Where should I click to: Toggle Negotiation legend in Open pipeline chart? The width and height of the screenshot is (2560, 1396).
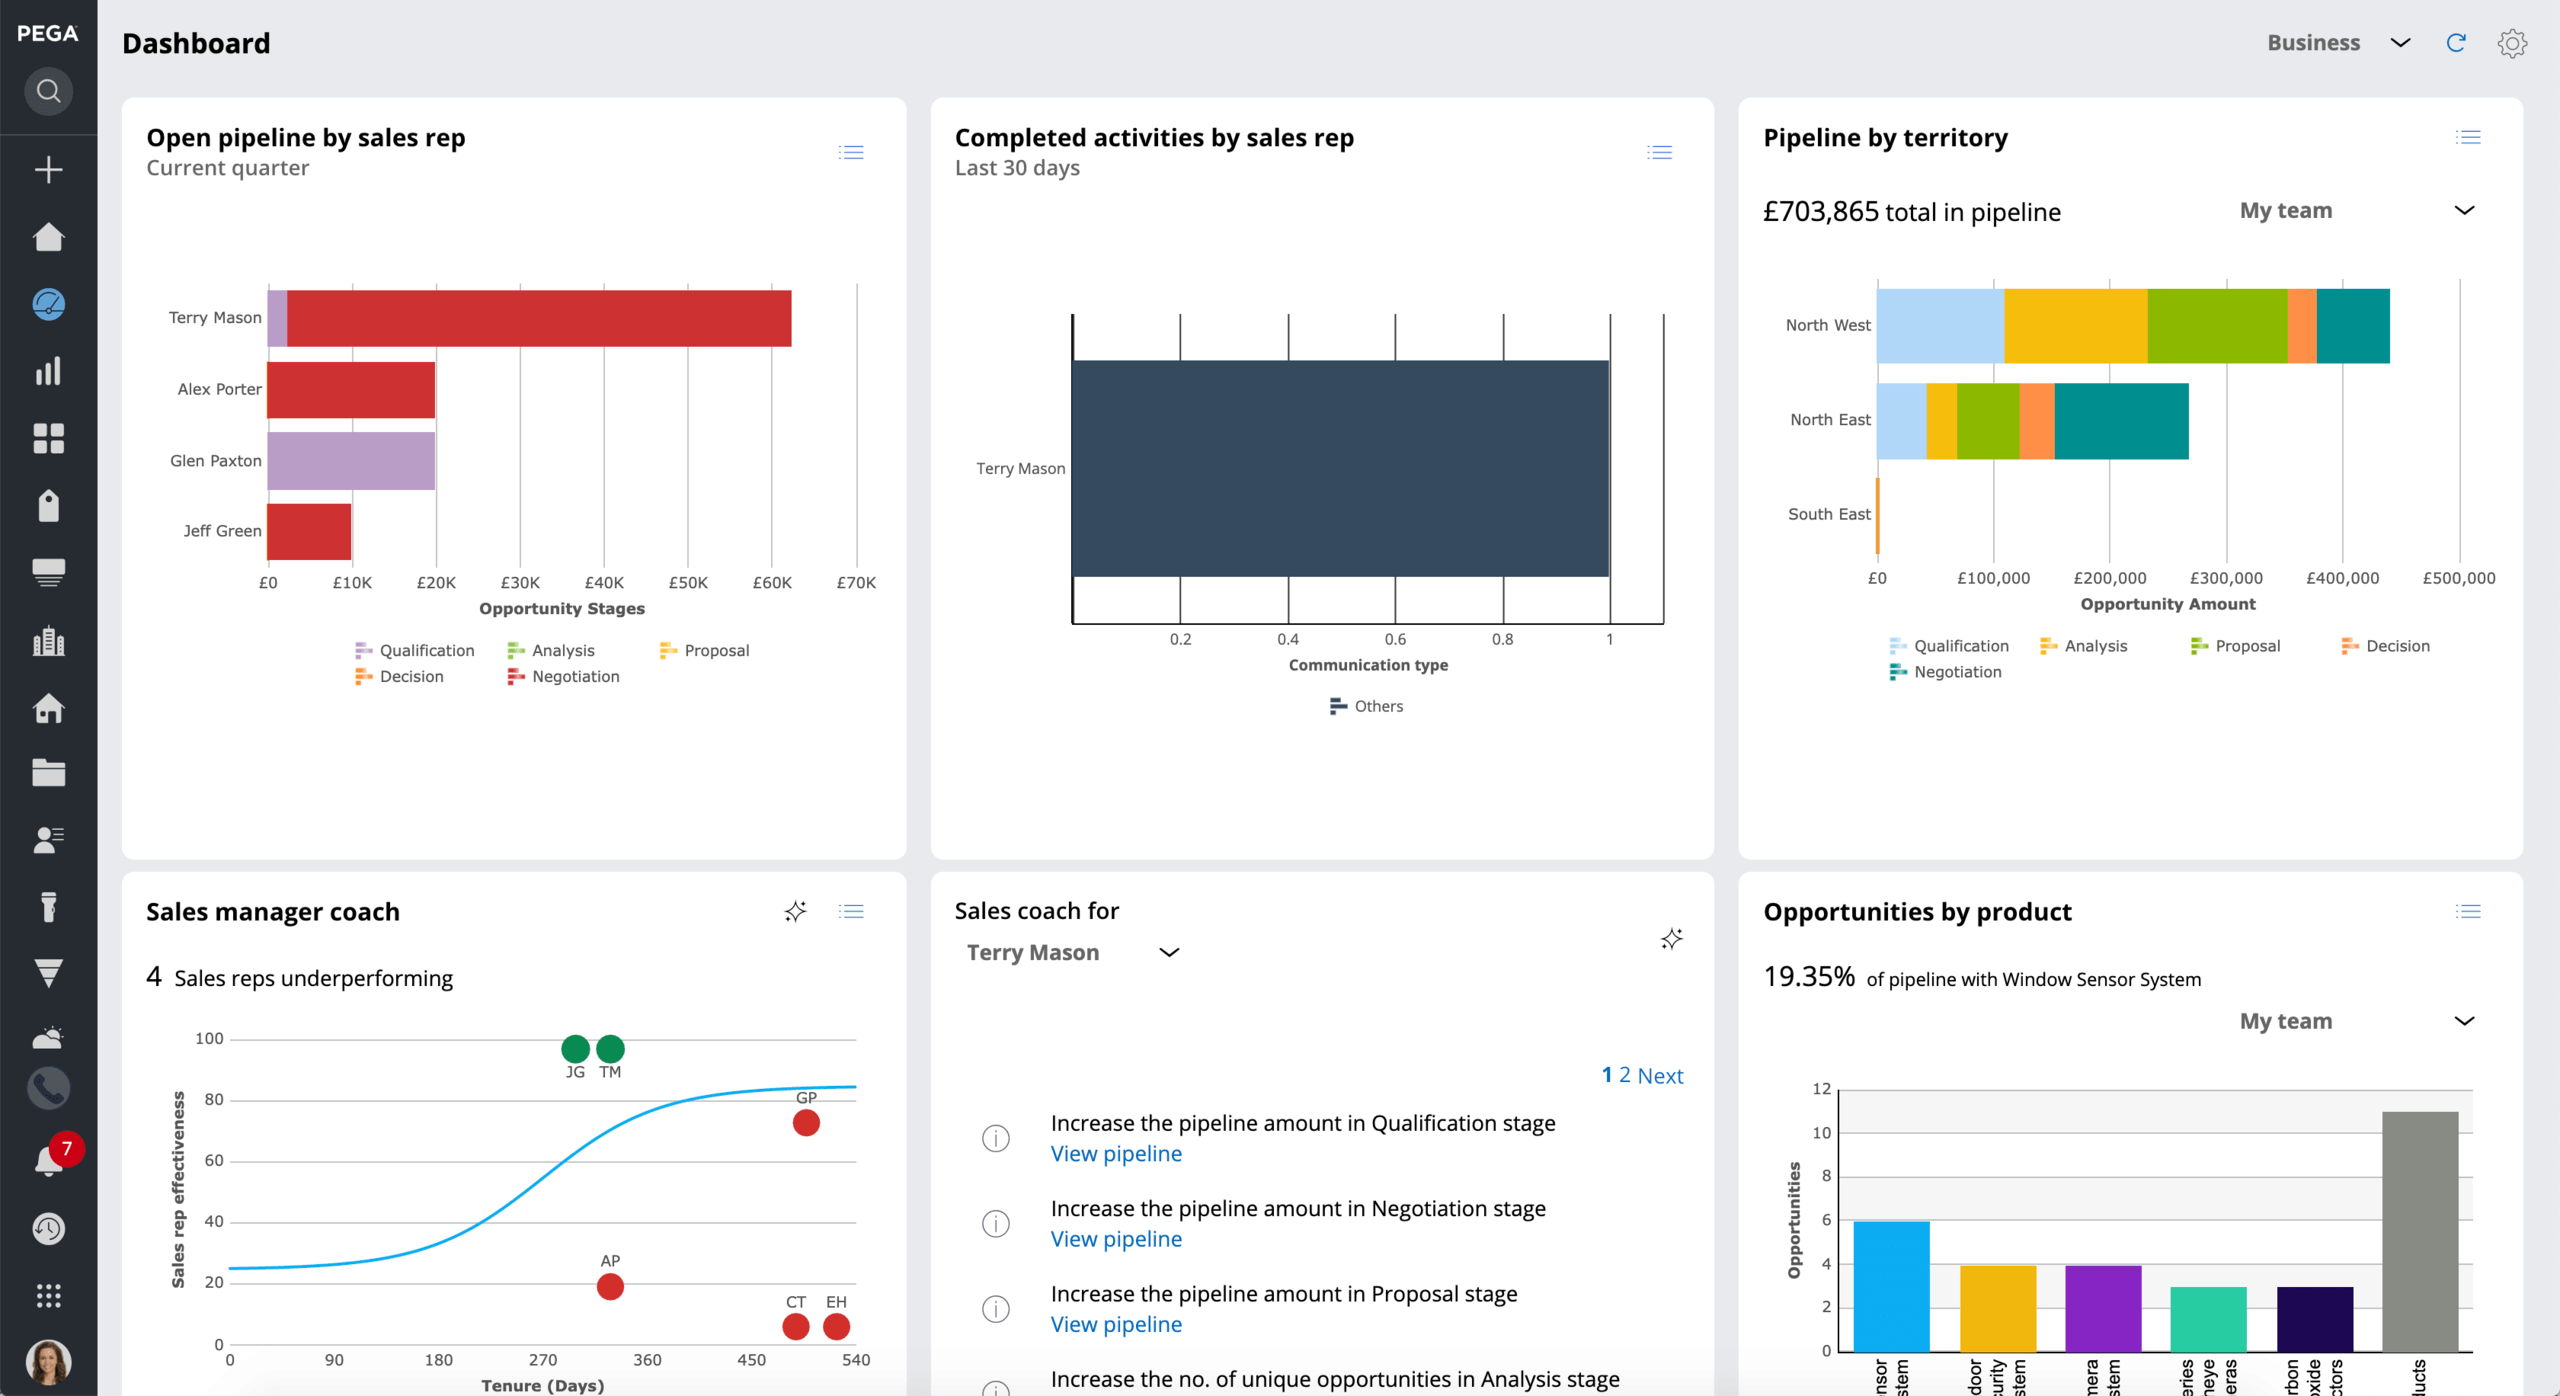(563, 677)
